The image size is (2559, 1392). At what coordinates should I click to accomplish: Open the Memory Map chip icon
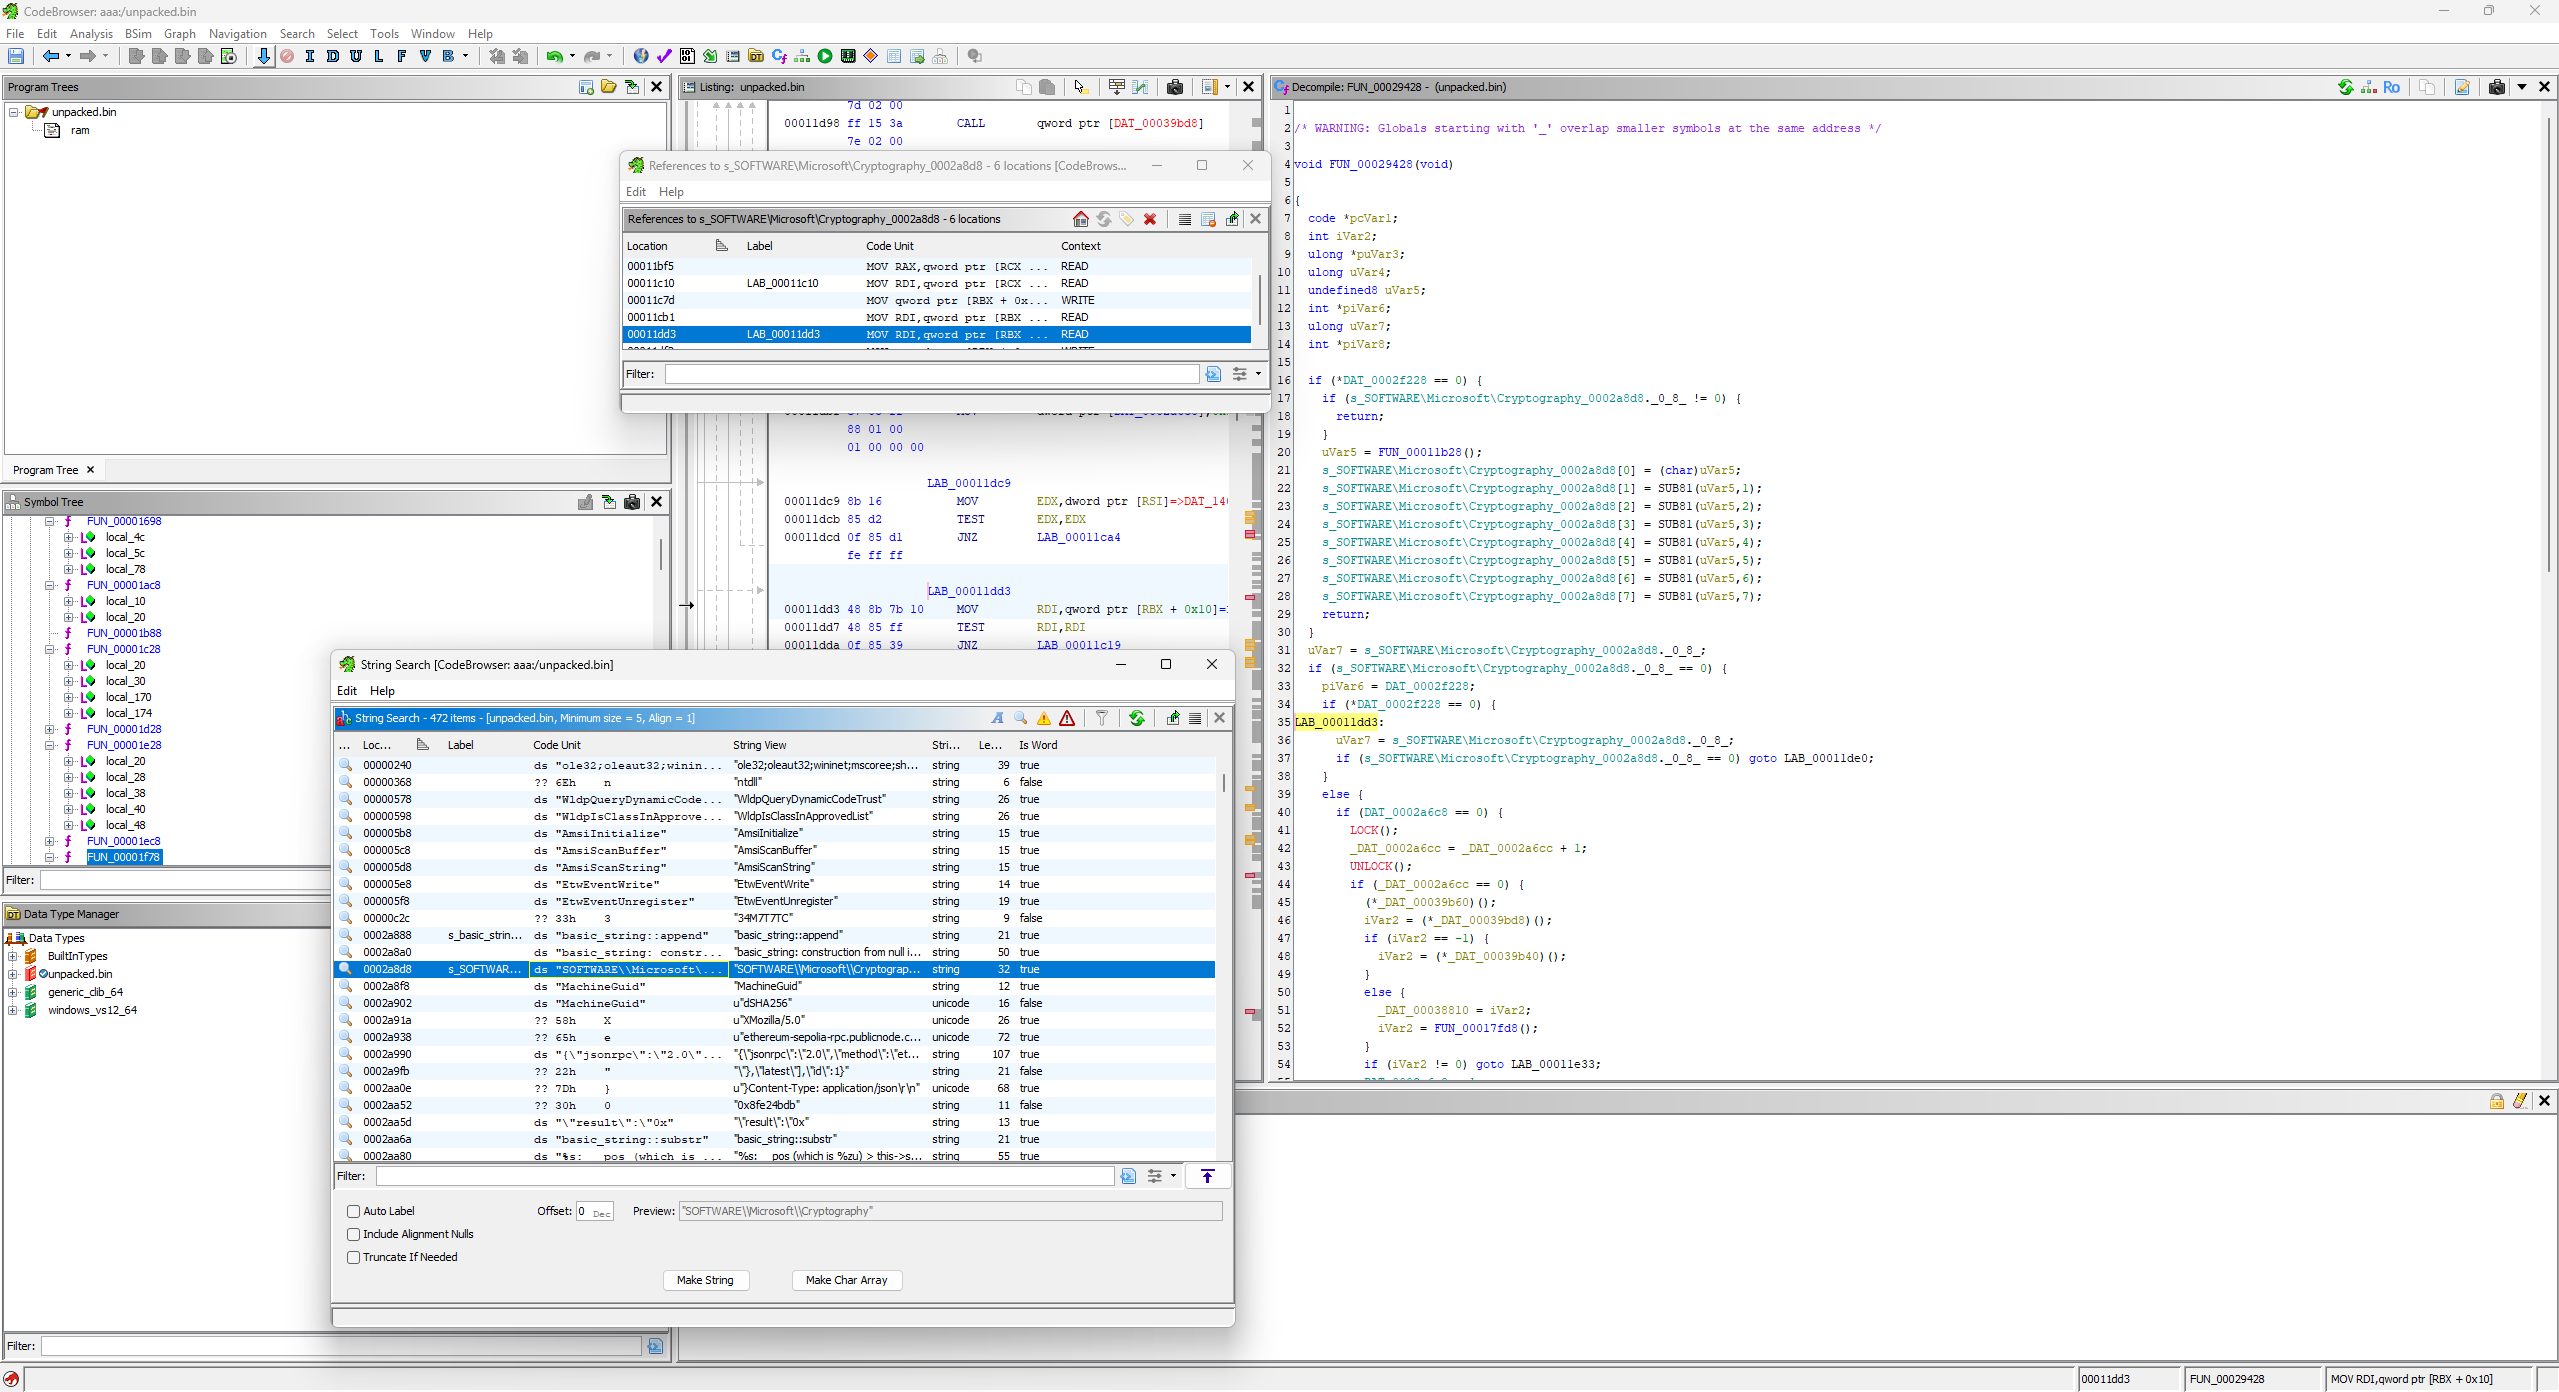point(848,56)
